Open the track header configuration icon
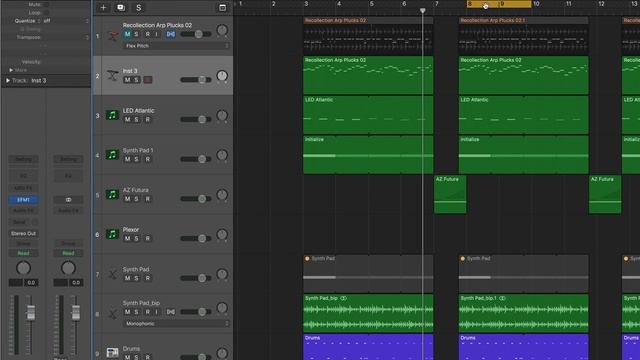The image size is (640, 360). pos(222,8)
